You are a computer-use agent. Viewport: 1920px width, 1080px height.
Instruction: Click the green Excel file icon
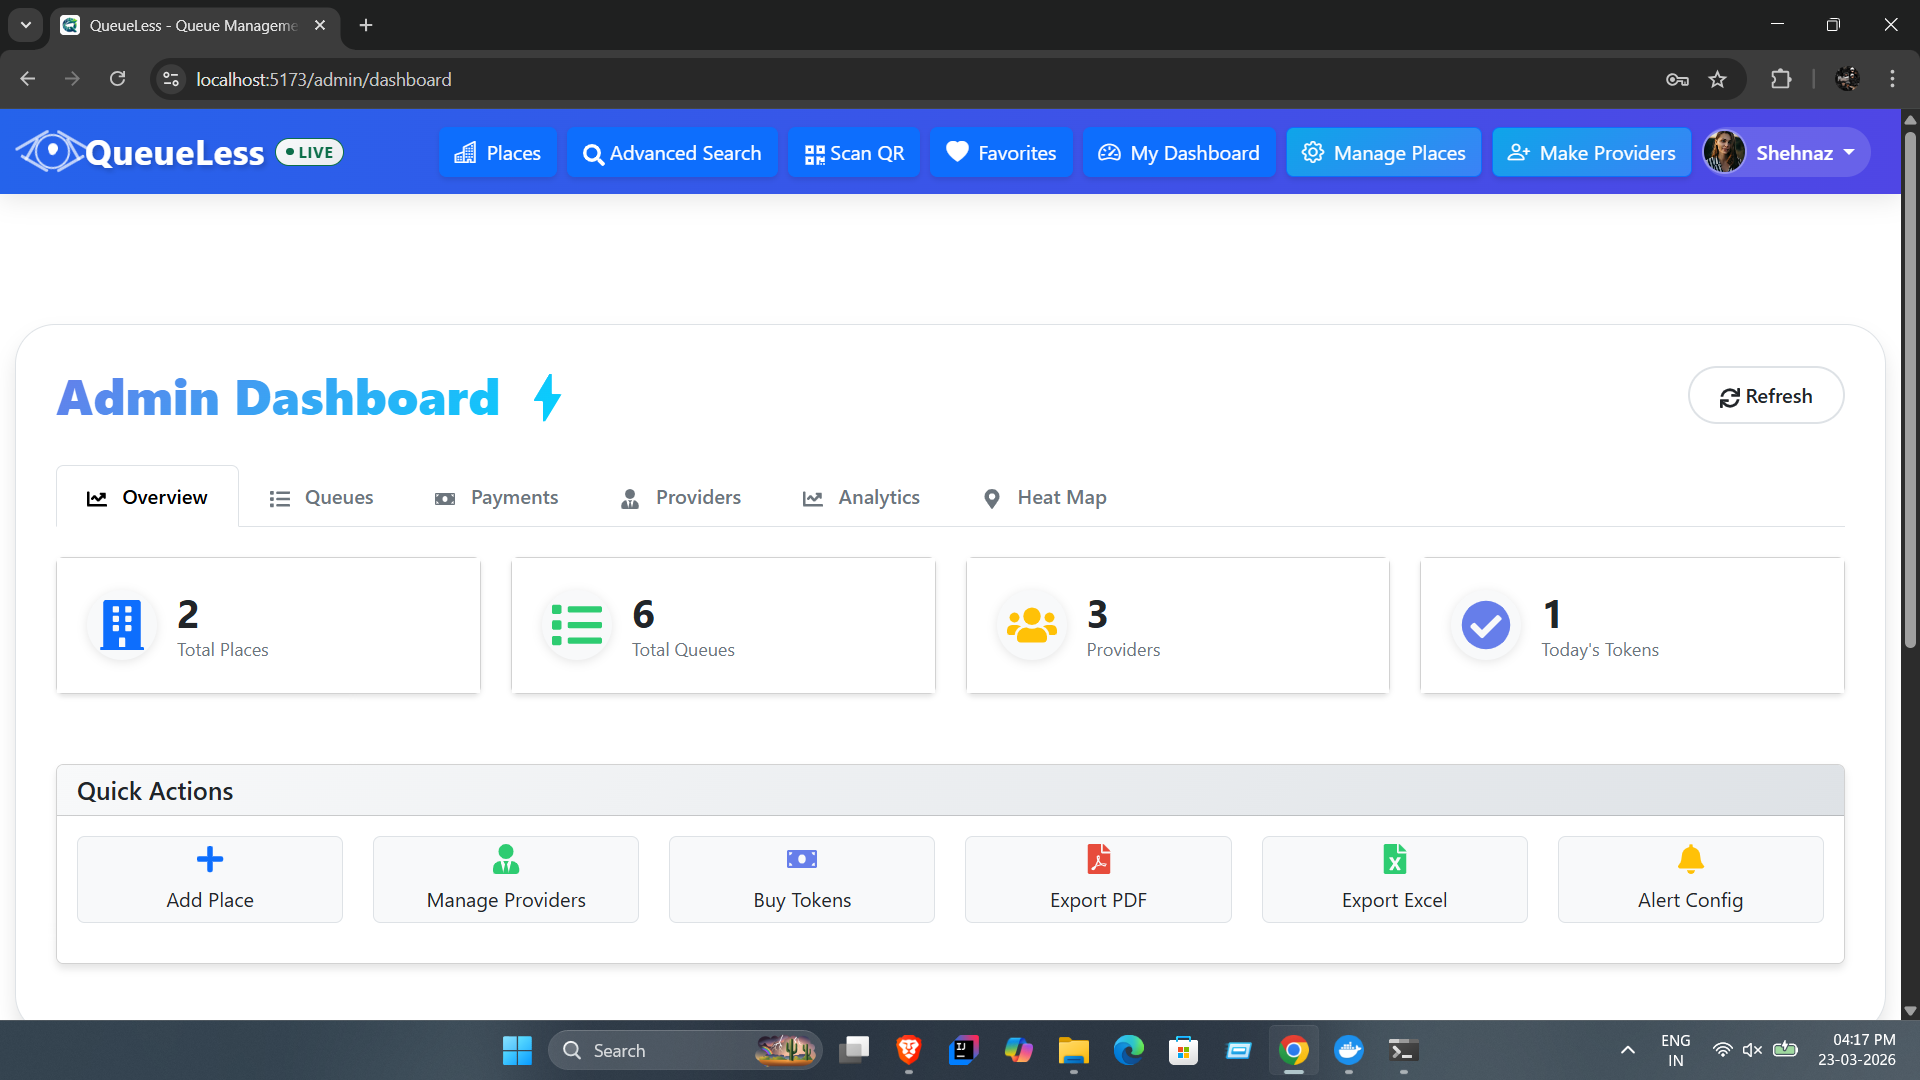[1394, 859]
